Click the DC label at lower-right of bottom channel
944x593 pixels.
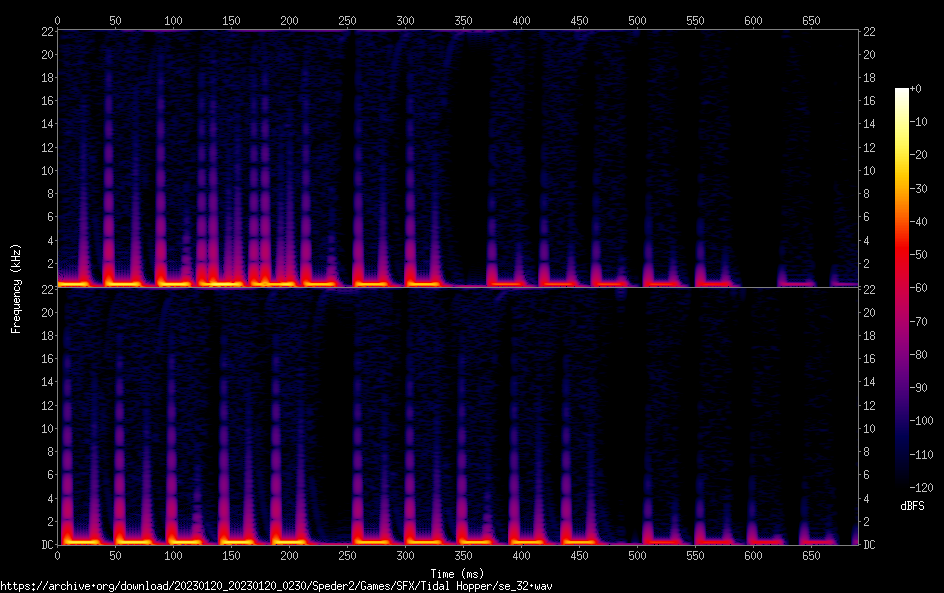(x=870, y=545)
